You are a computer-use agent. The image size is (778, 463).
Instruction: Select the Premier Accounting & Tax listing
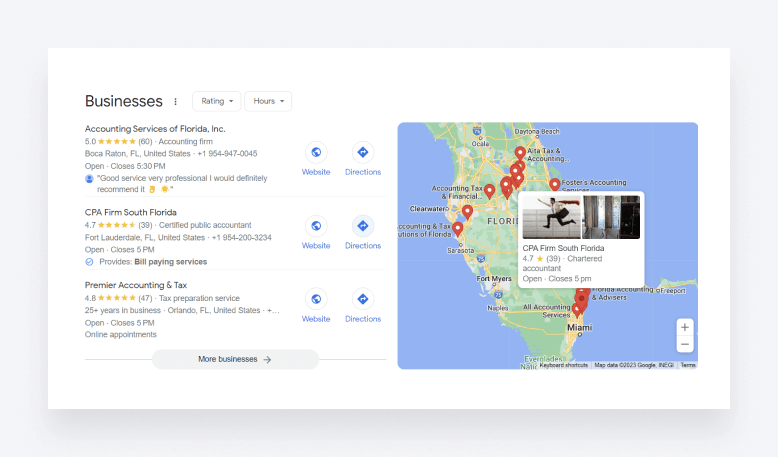136,285
